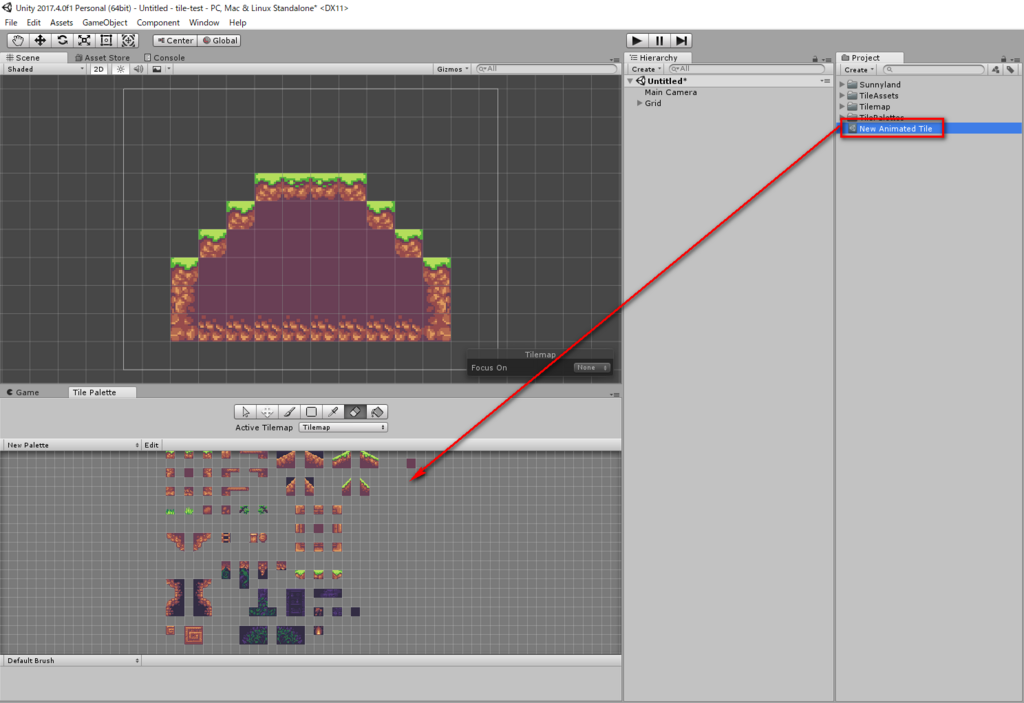
Task: Expand the Sunnyland folder
Action: coord(842,84)
